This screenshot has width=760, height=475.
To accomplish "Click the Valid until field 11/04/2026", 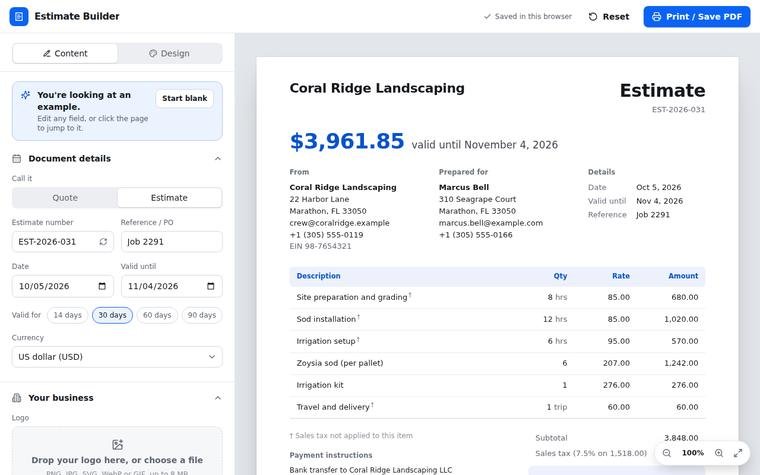I will click(x=172, y=286).
